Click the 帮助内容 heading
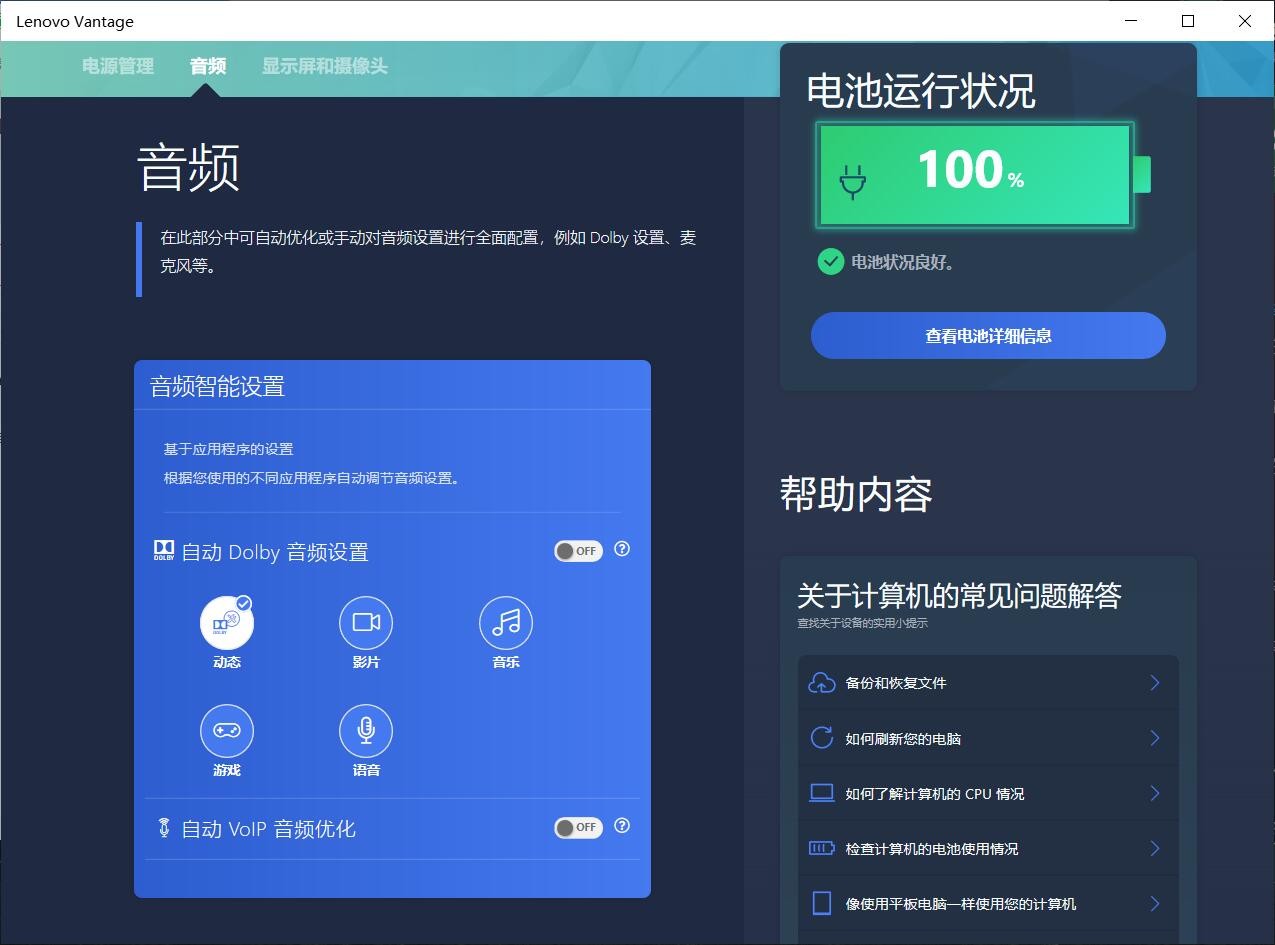Image resolution: width=1275 pixels, height=945 pixels. 856,494
